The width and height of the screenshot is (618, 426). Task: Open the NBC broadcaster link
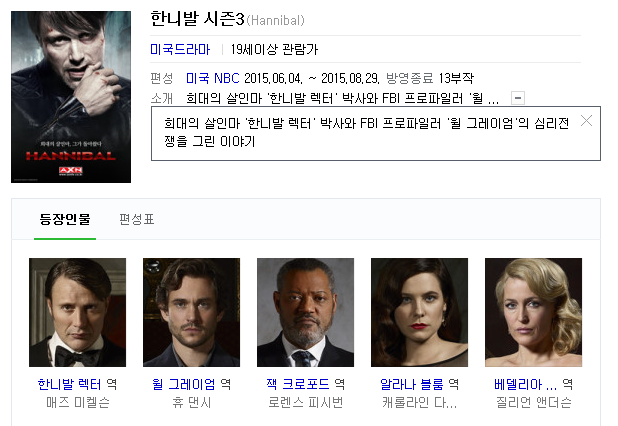click(227, 78)
